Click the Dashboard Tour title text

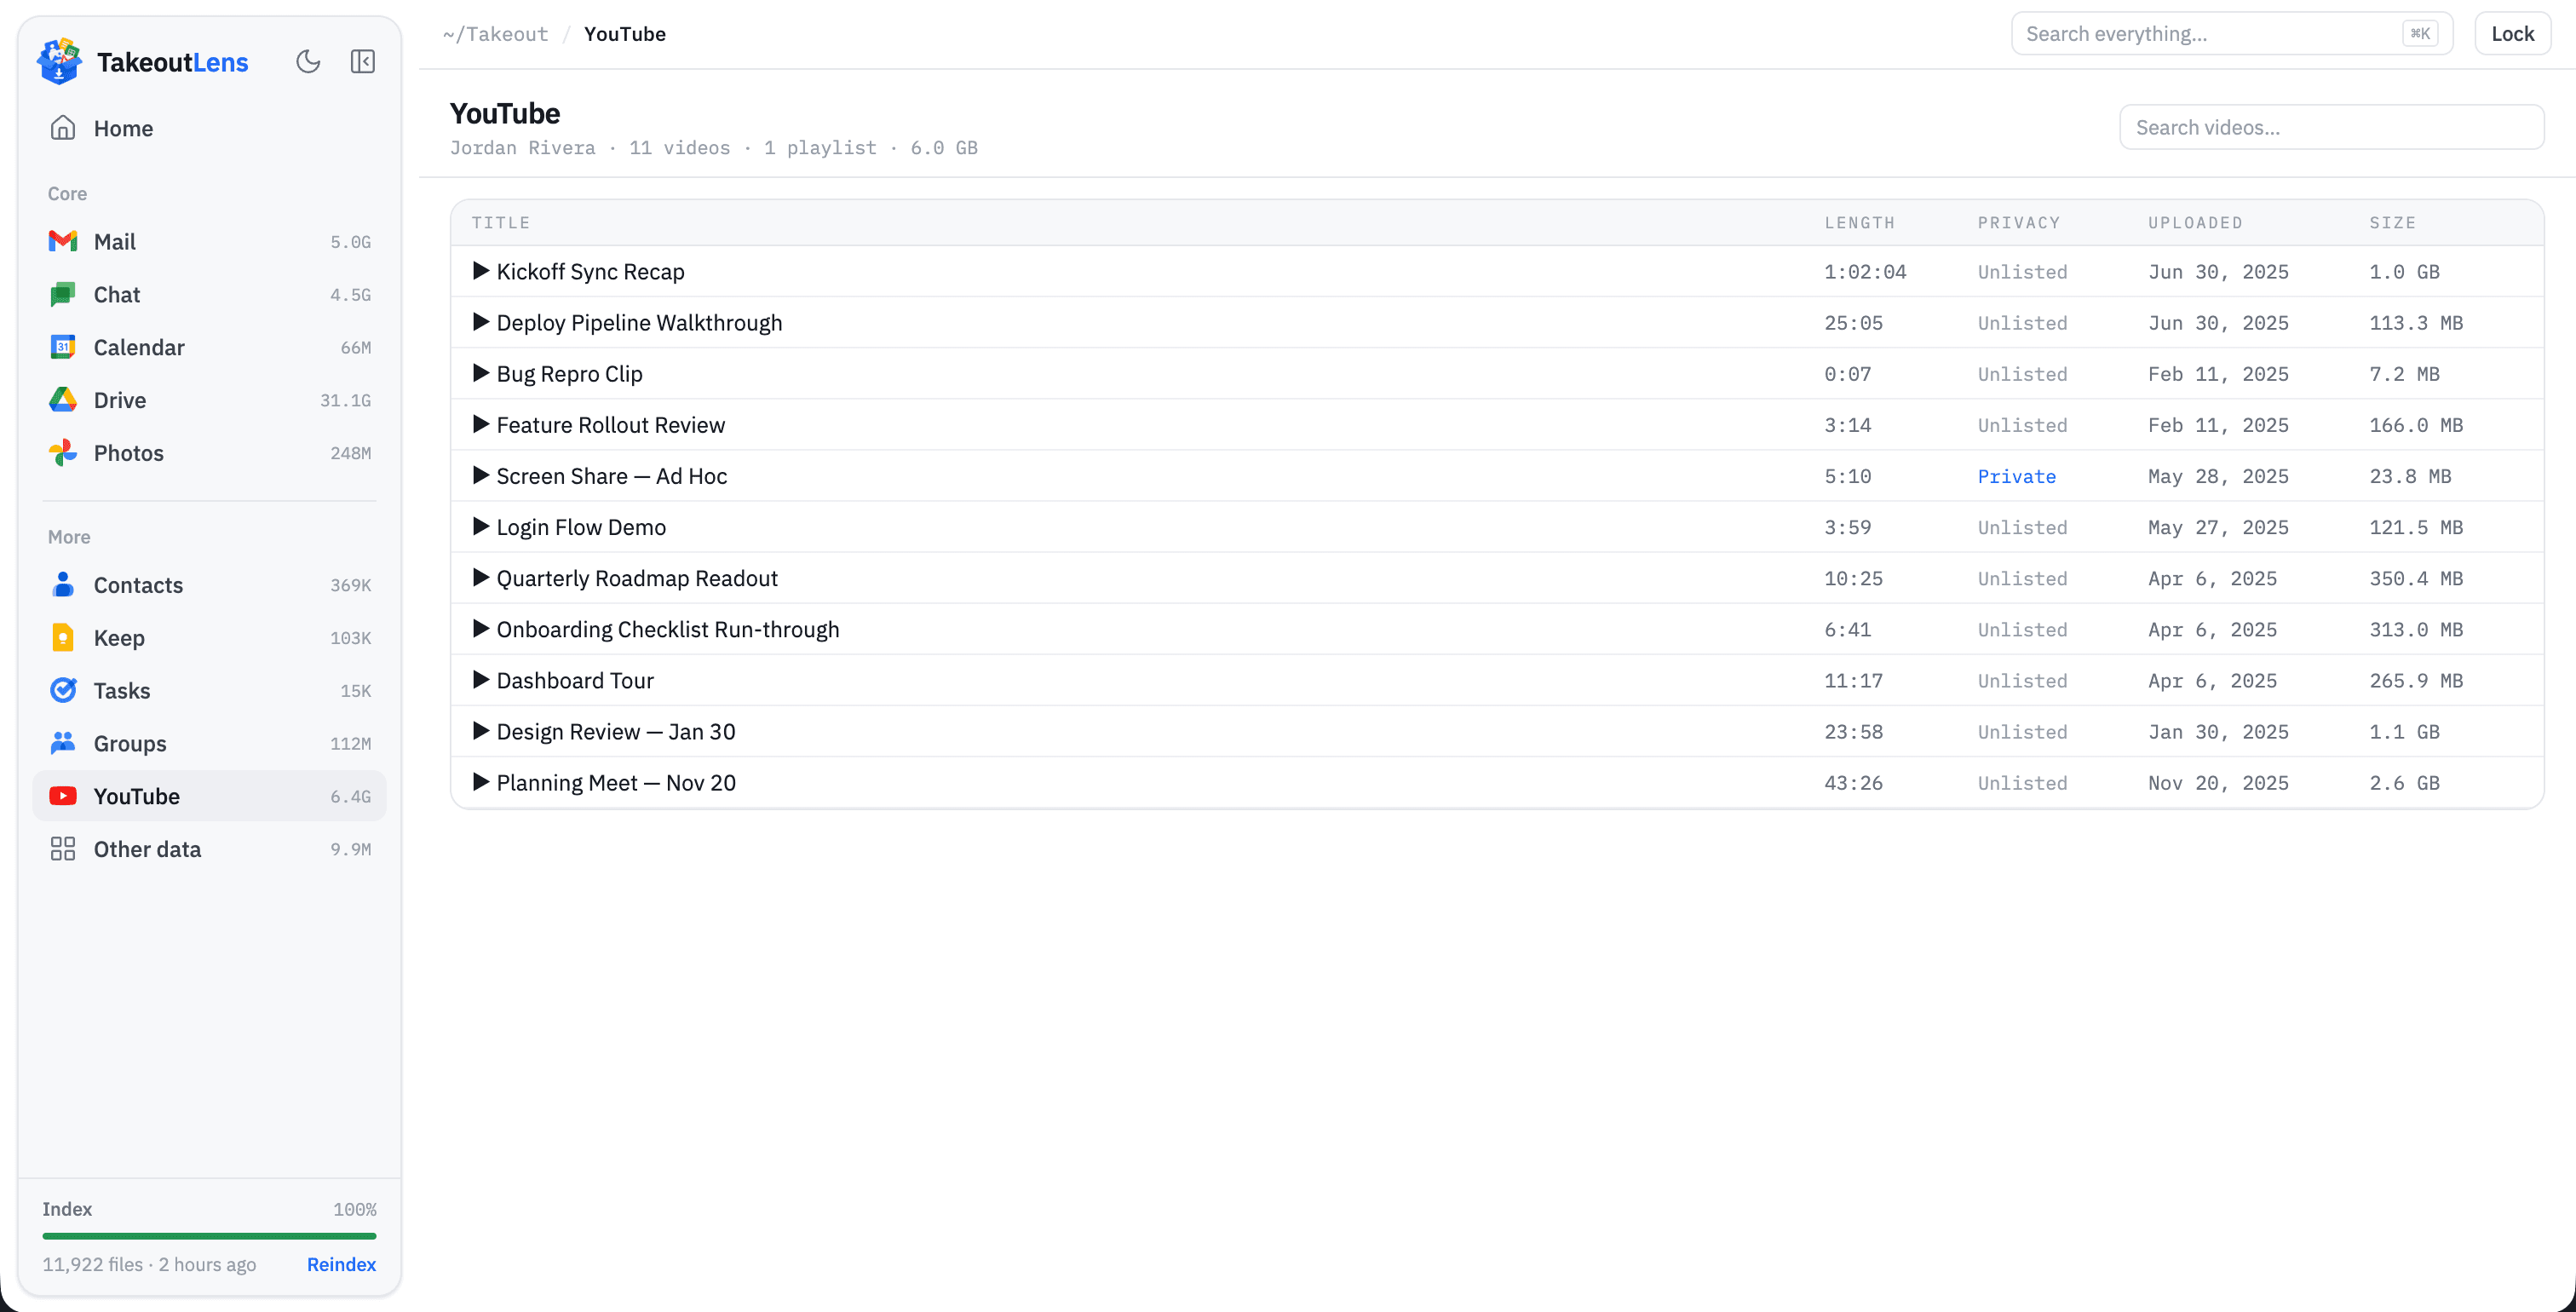click(x=575, y=681)
